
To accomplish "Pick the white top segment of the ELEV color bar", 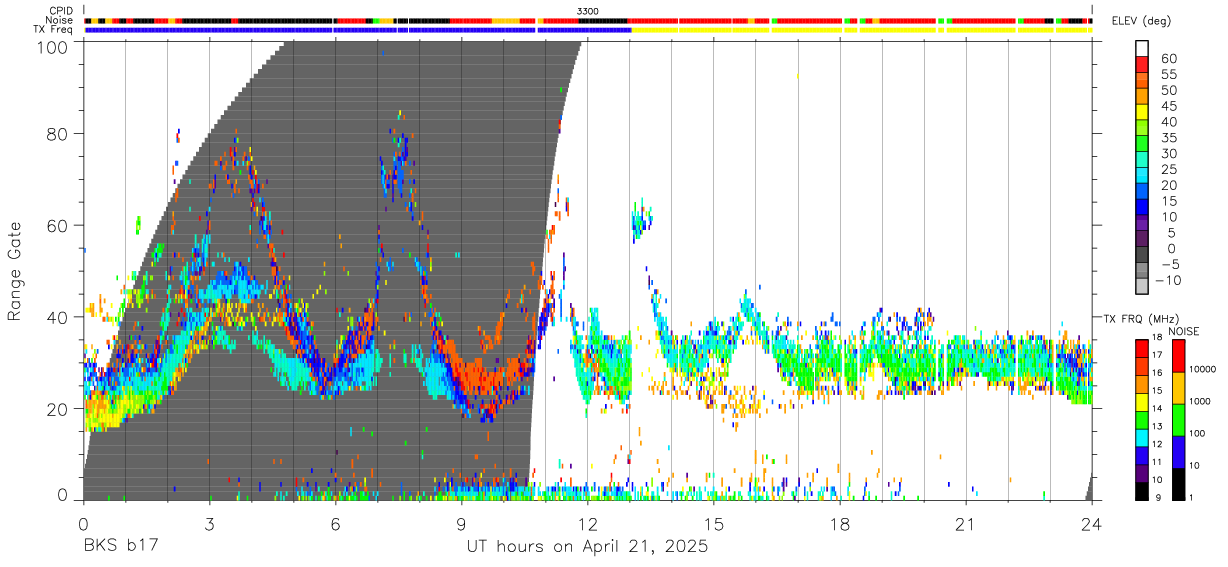I will 1142,48.
